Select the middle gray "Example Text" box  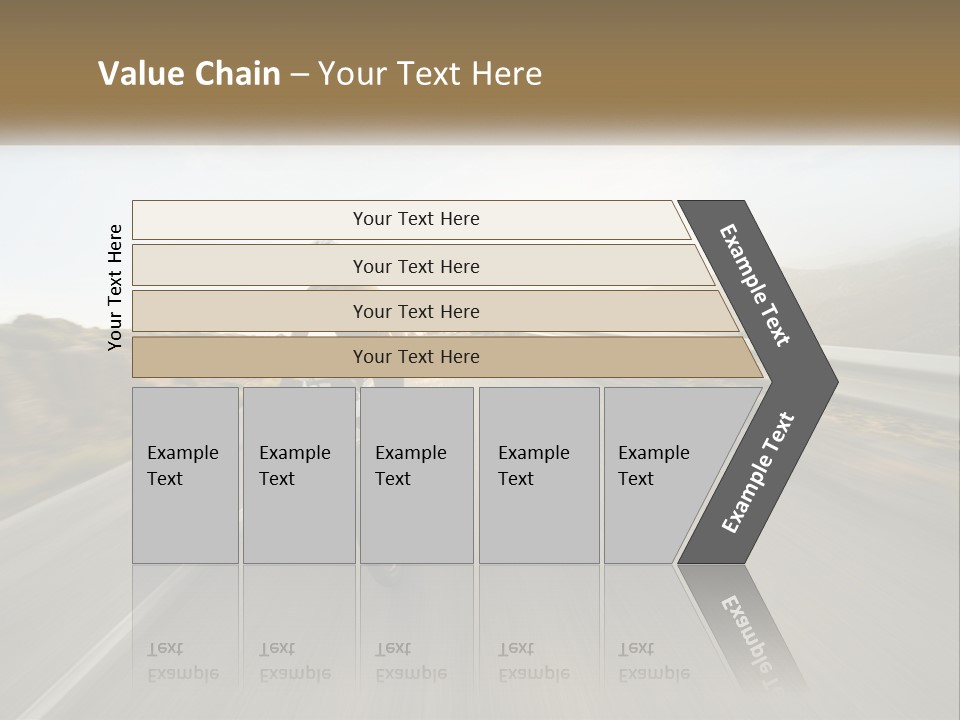[416, 474]
